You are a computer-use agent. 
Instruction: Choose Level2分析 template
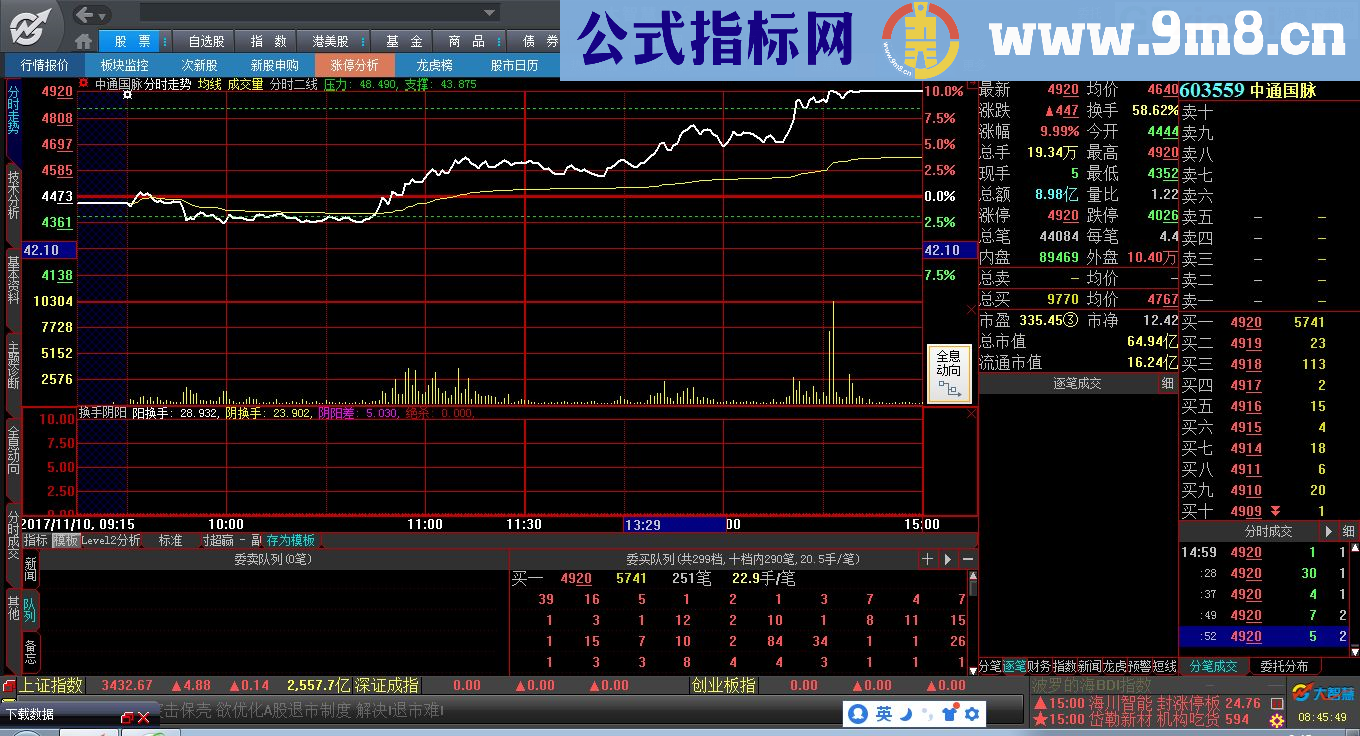coord(110,540)
